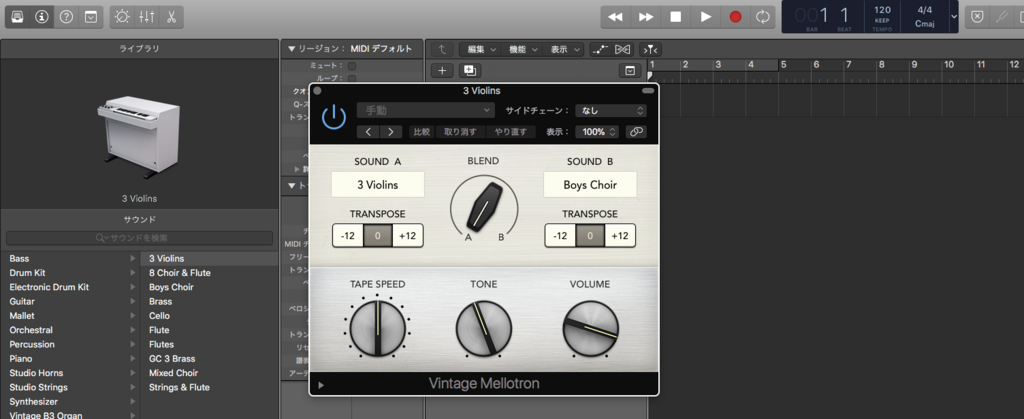
Task: Add a new track with plus button
Action: (x=442, y=70)
